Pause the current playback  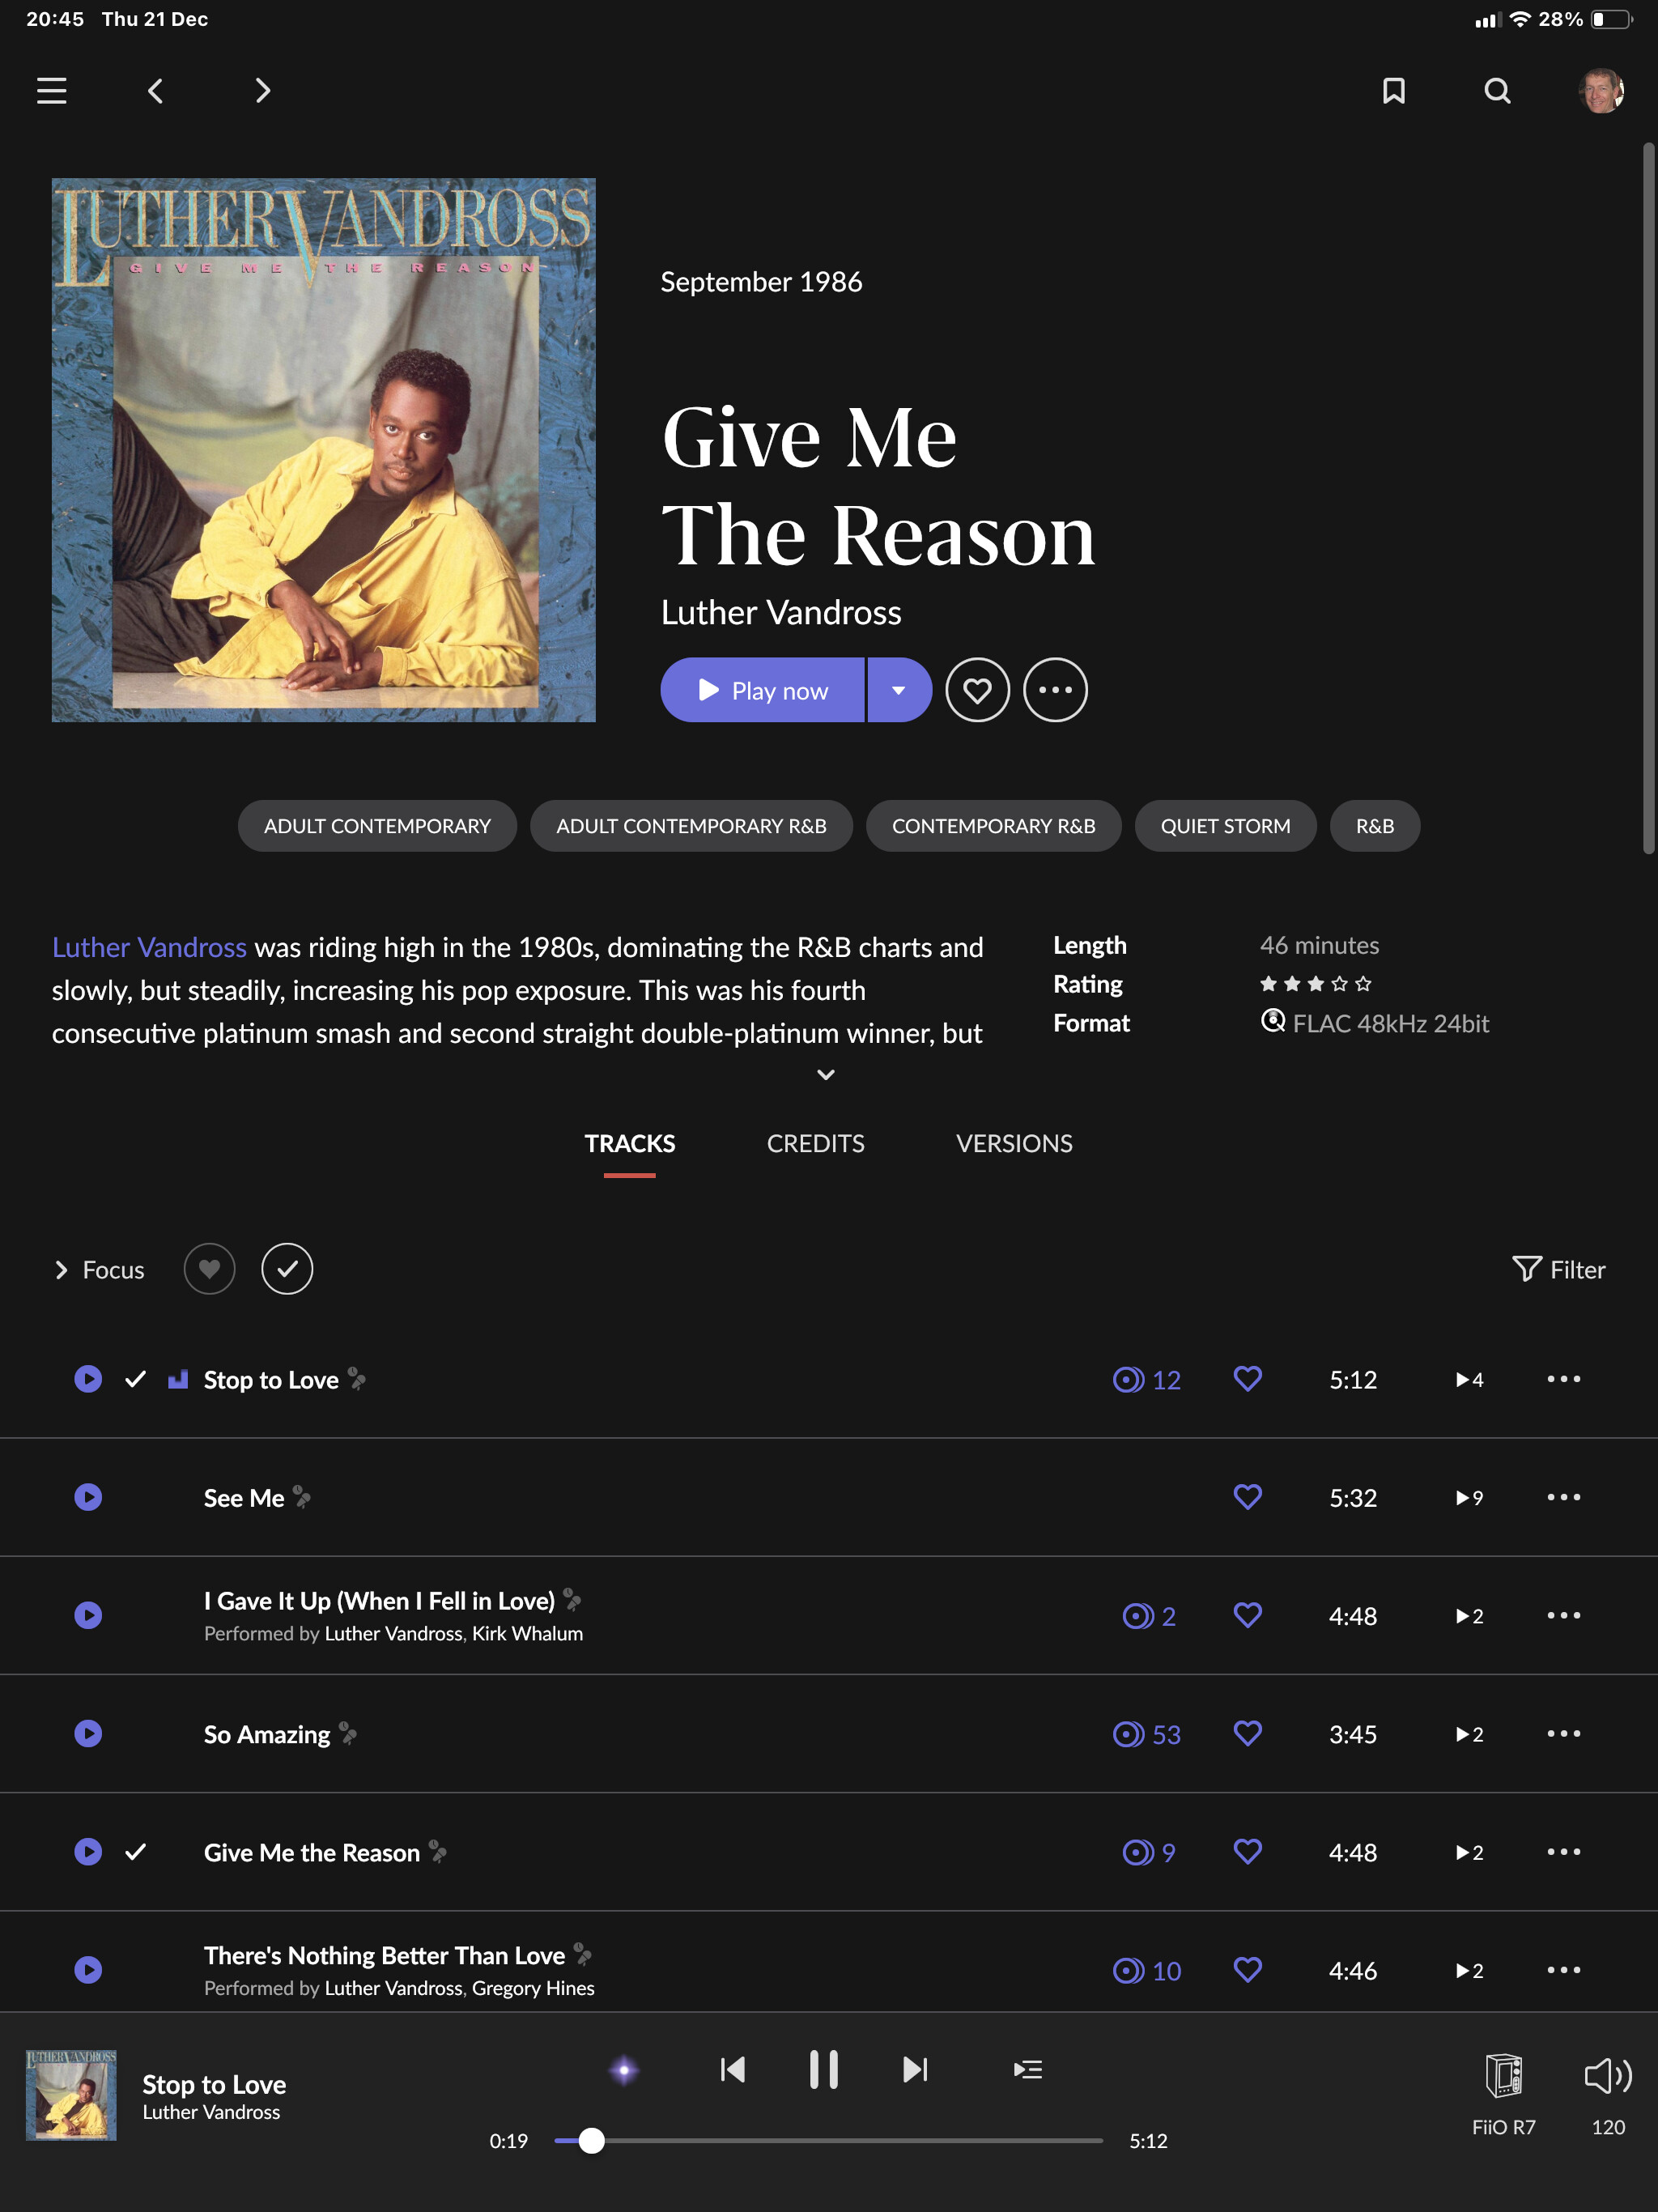823,2069
